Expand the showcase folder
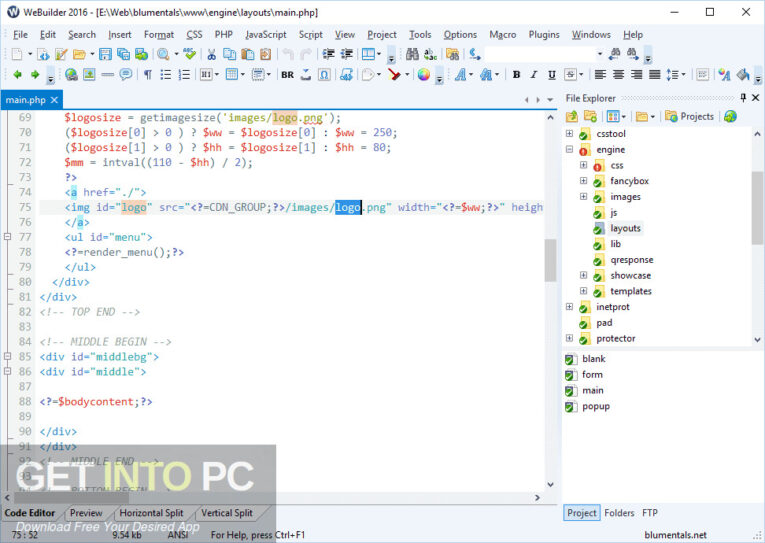This screenshot has width=765, height=543. (584, 275)
